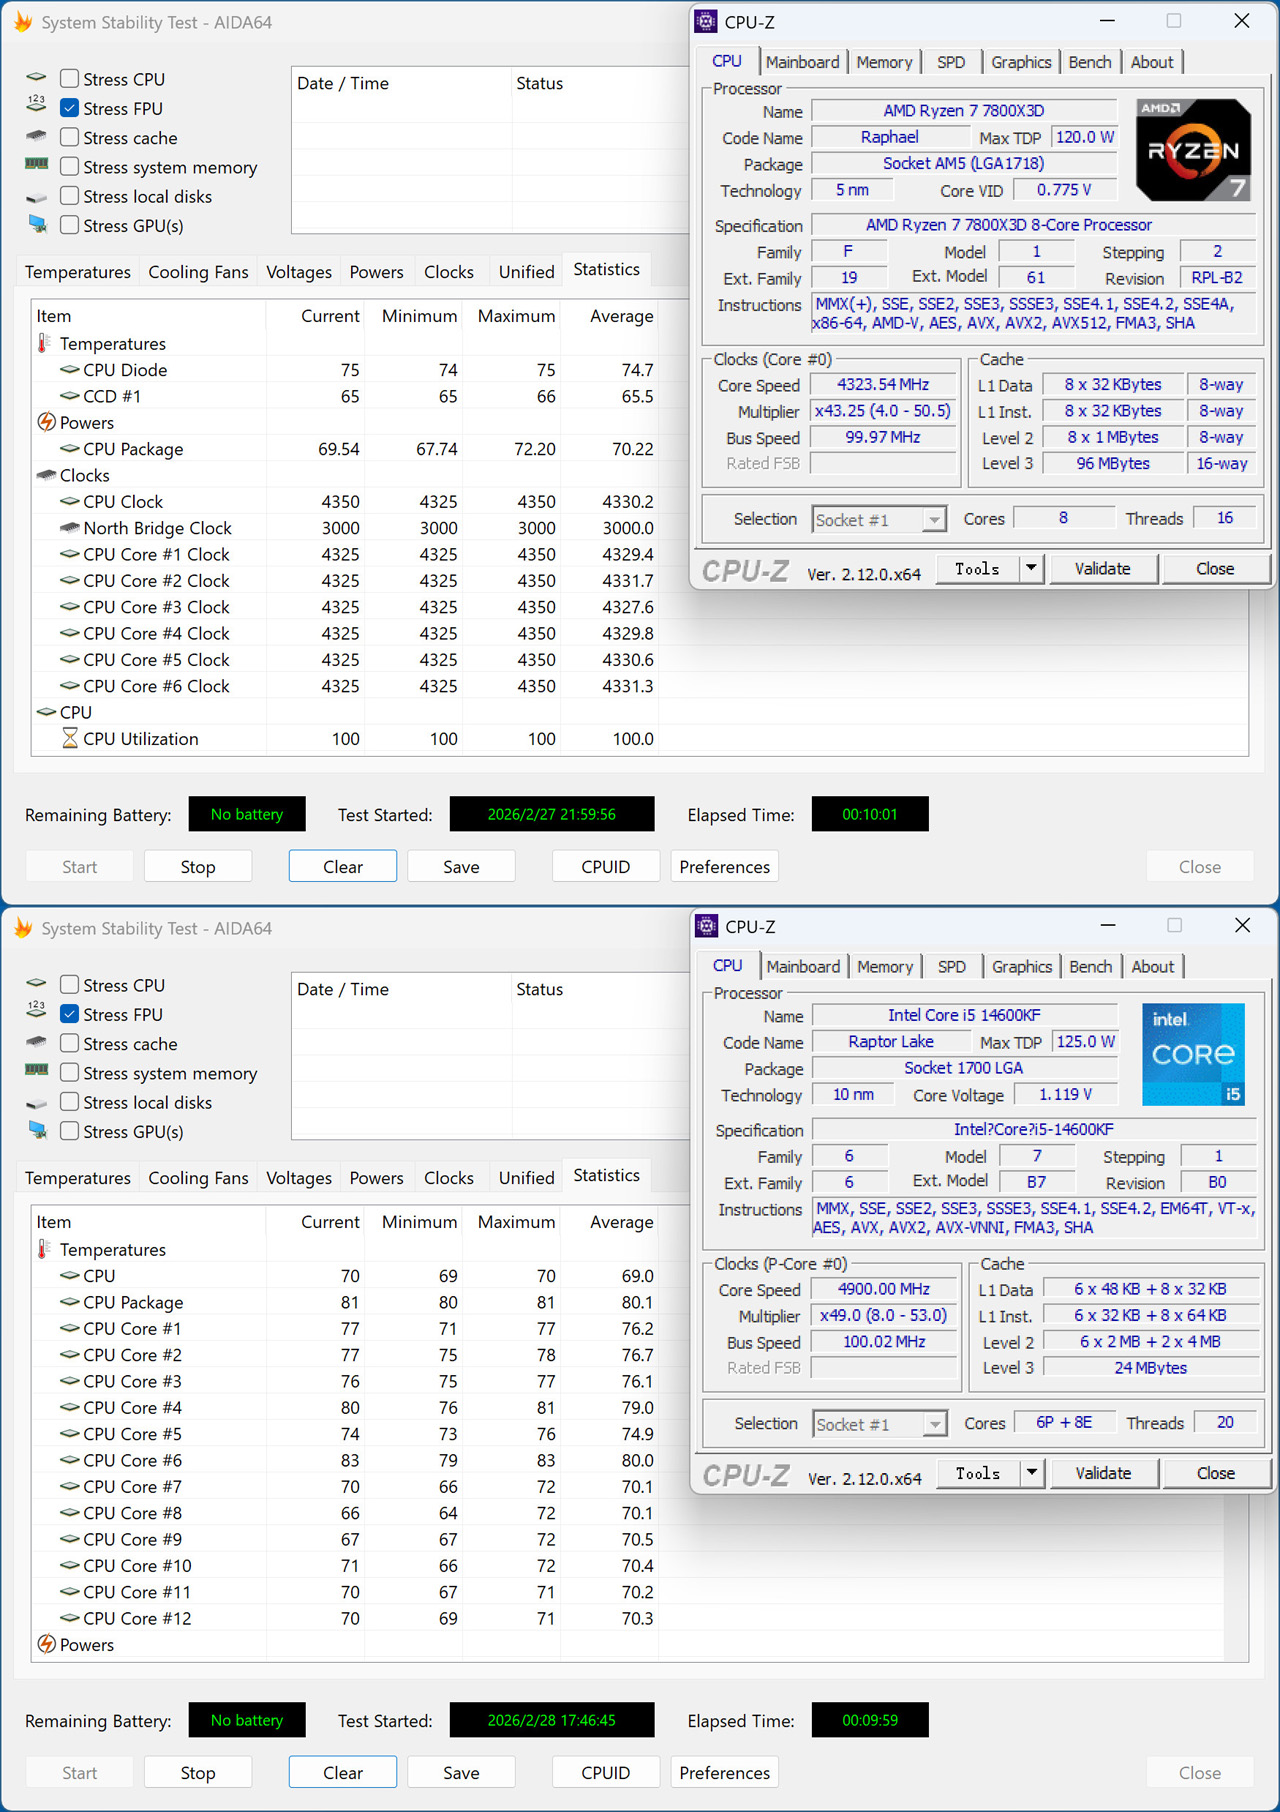Image resolution: width=1280 pixels, height=1812 pixels.
Task: Click the AIDA64 flame icon in the Intel test window title
Action: (x=22, y=927)
